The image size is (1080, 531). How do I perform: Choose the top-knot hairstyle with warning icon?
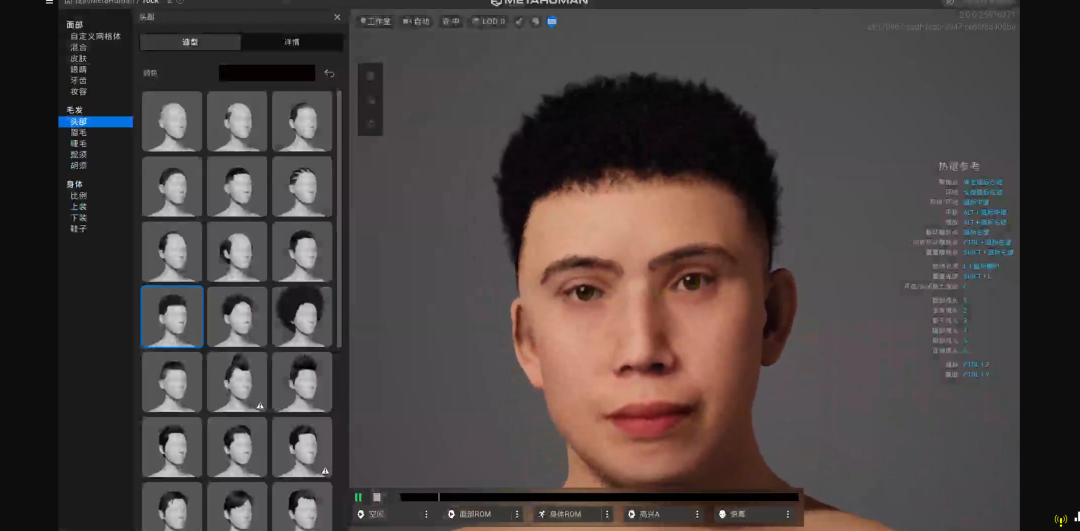click(x=237, y=382)
